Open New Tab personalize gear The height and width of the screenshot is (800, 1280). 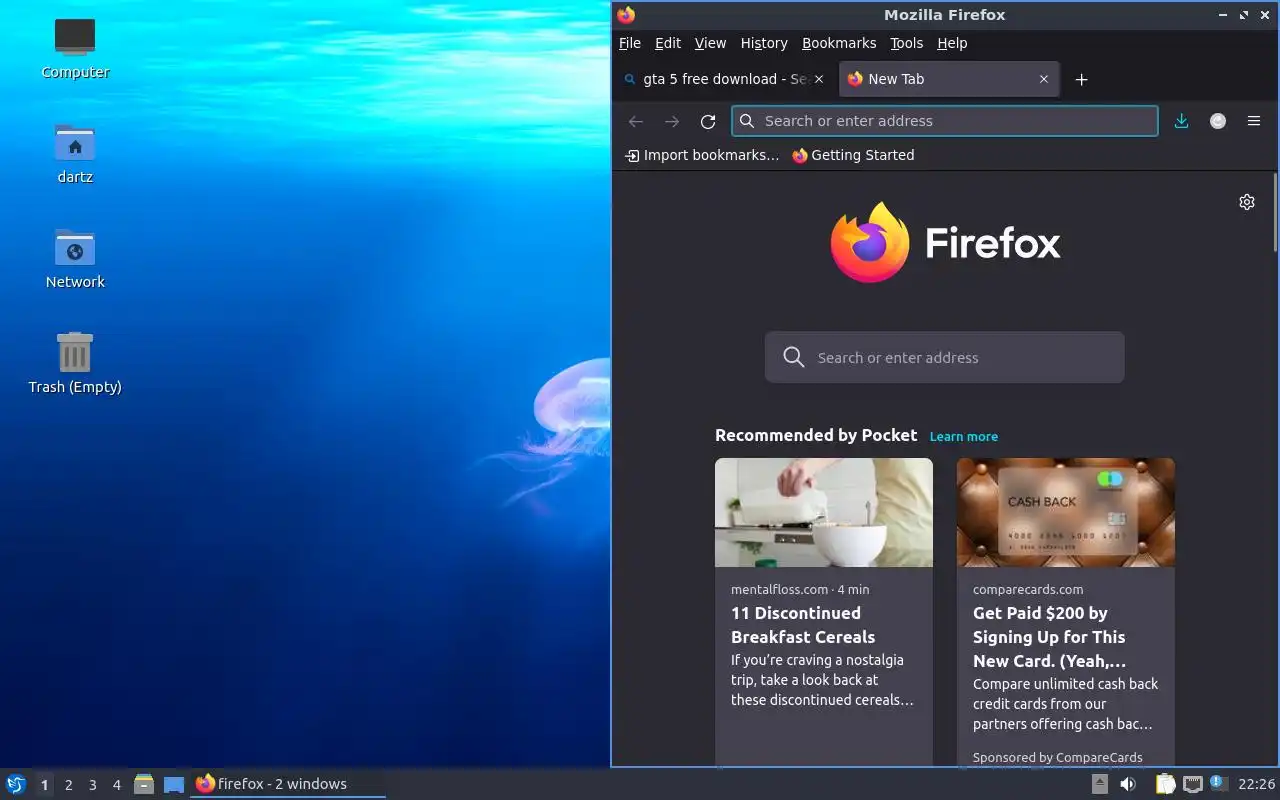point(1246,202)
